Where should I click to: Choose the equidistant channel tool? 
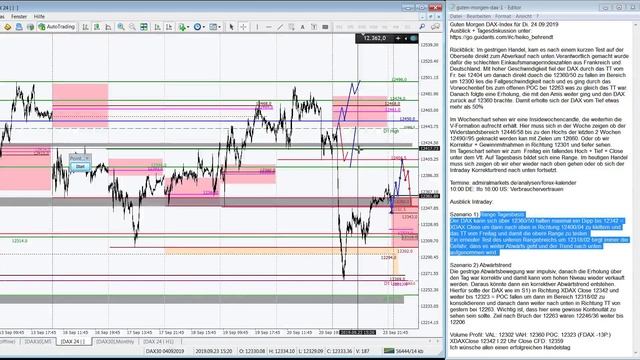click(291, 27)
